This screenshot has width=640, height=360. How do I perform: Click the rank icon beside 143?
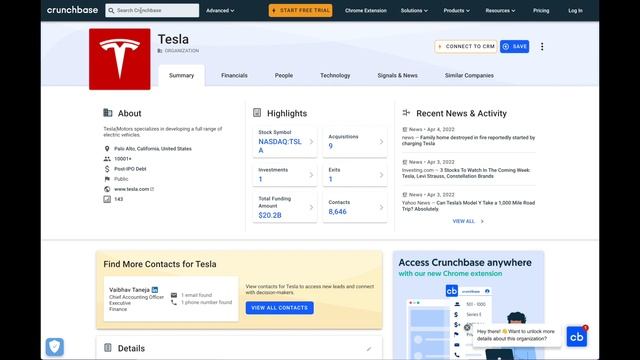tap(107, 199)
